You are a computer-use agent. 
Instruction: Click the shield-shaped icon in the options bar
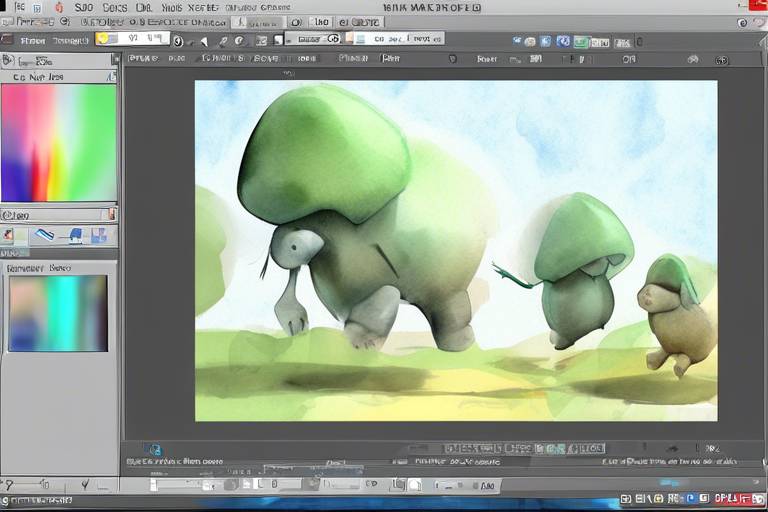click(453, 59)
